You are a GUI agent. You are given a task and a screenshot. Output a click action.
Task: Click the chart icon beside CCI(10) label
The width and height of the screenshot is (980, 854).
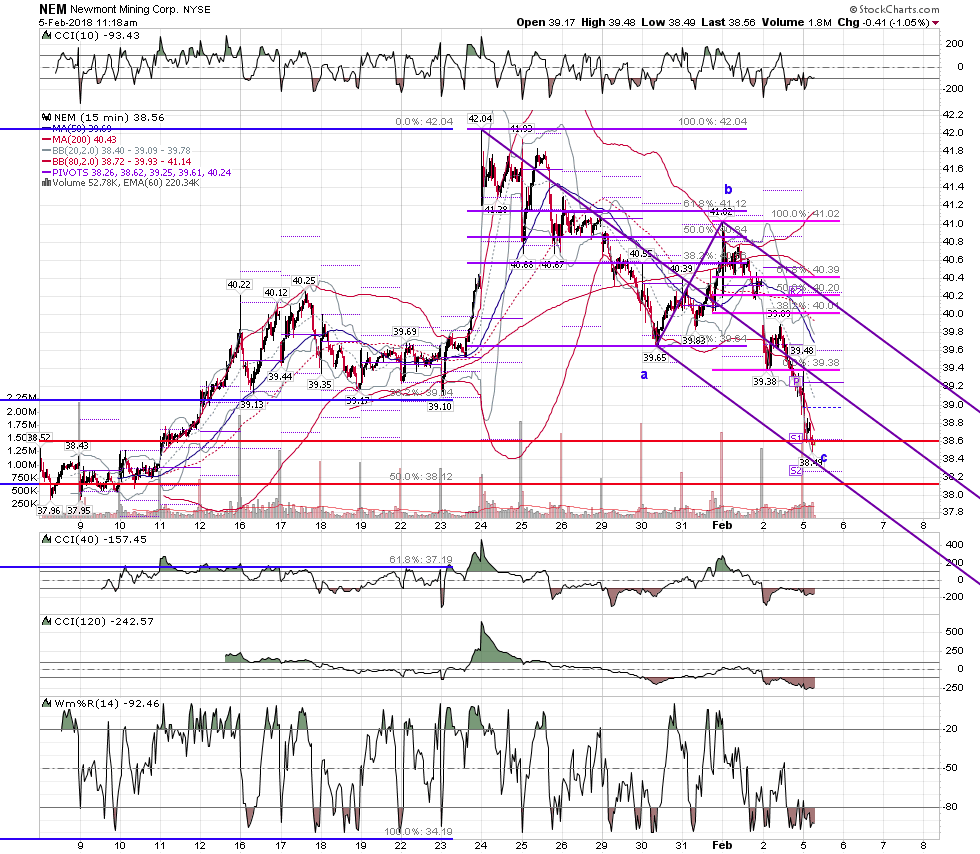tap(46, 36)
